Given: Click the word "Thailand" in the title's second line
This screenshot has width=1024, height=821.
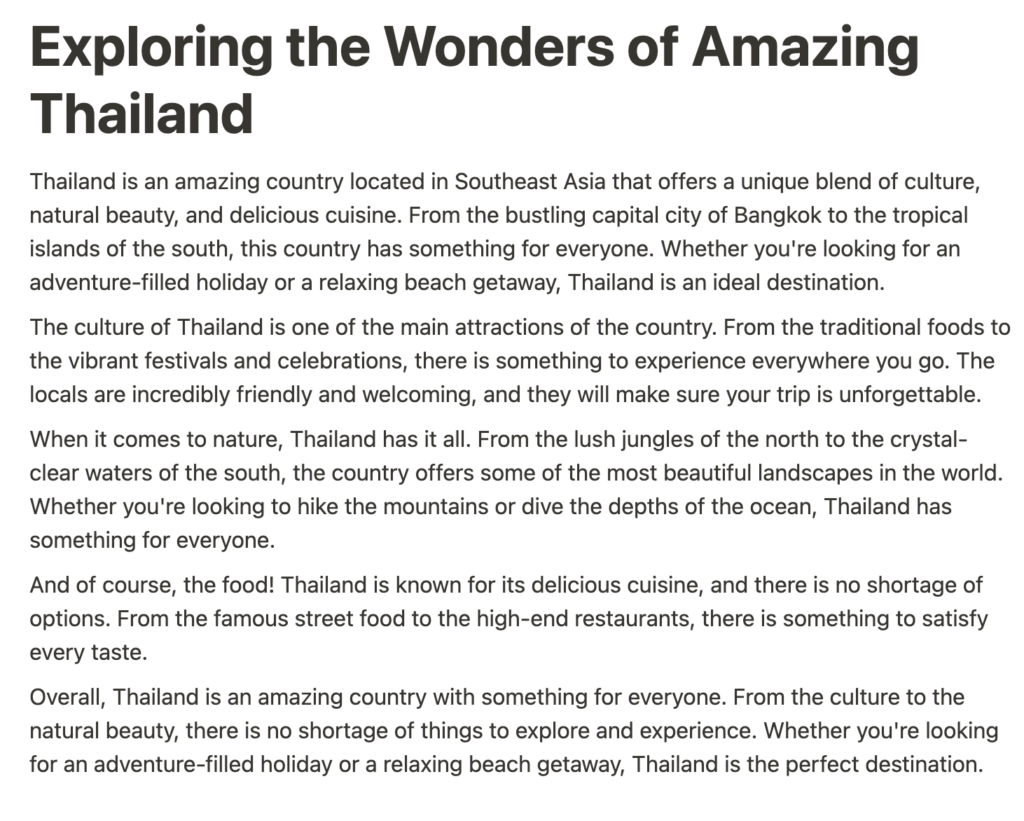Looking at the screenshot, I should [142, 114].
